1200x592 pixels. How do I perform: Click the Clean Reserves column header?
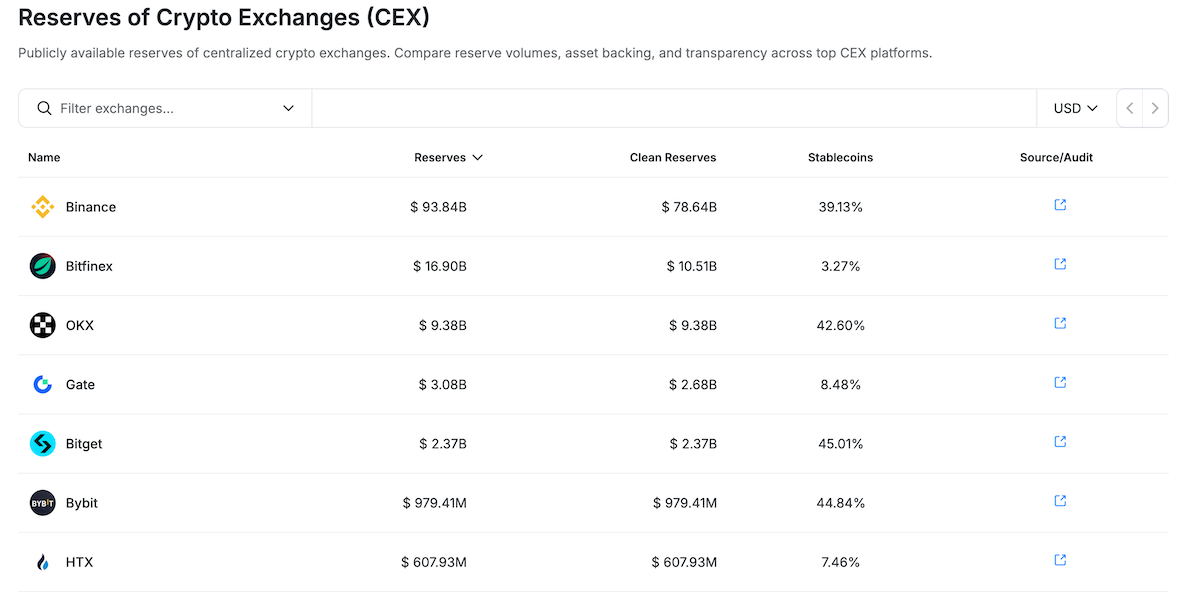point(673,157)
